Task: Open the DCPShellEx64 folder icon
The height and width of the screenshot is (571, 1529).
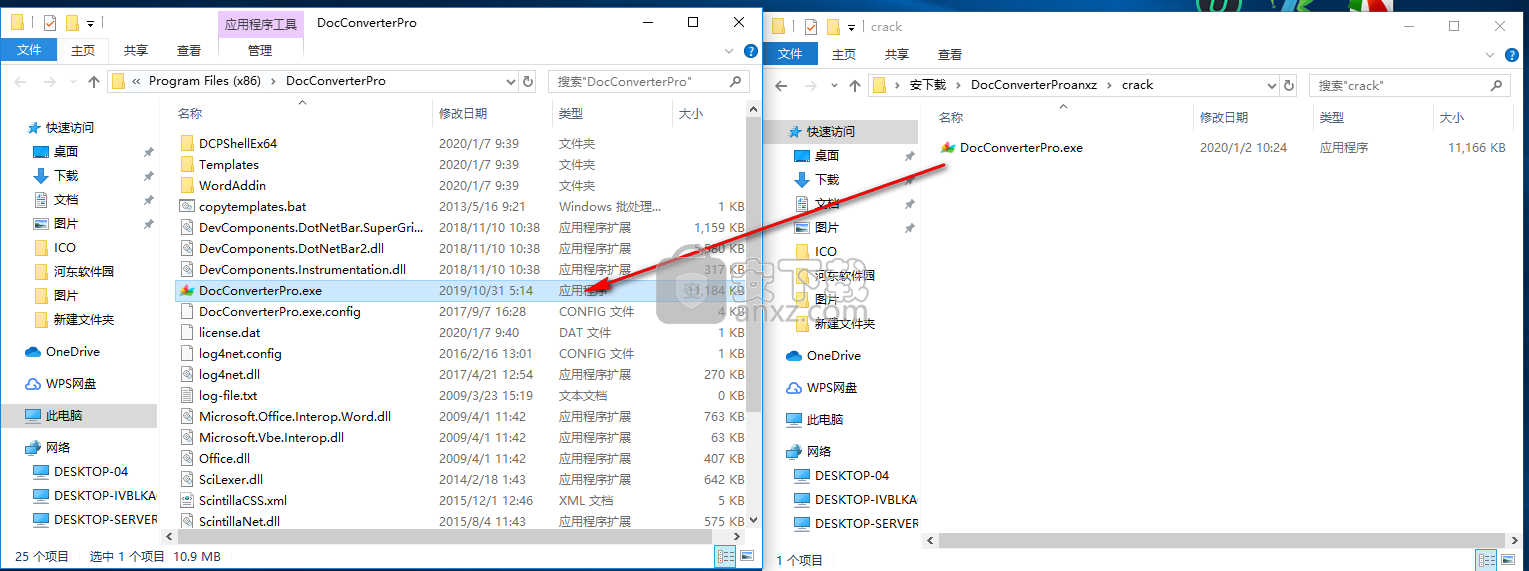Action: [187, 143]
